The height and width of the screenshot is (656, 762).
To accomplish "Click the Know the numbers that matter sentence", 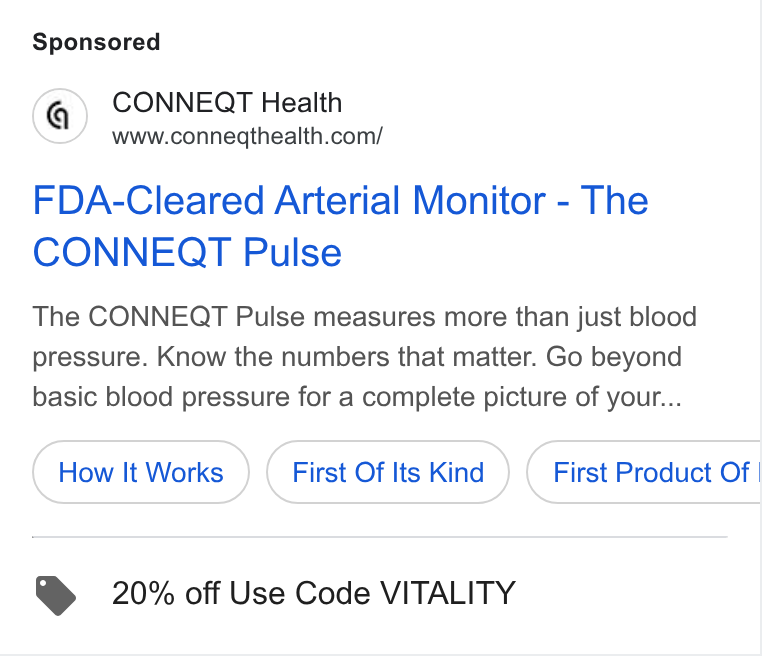I will [347, 357].
